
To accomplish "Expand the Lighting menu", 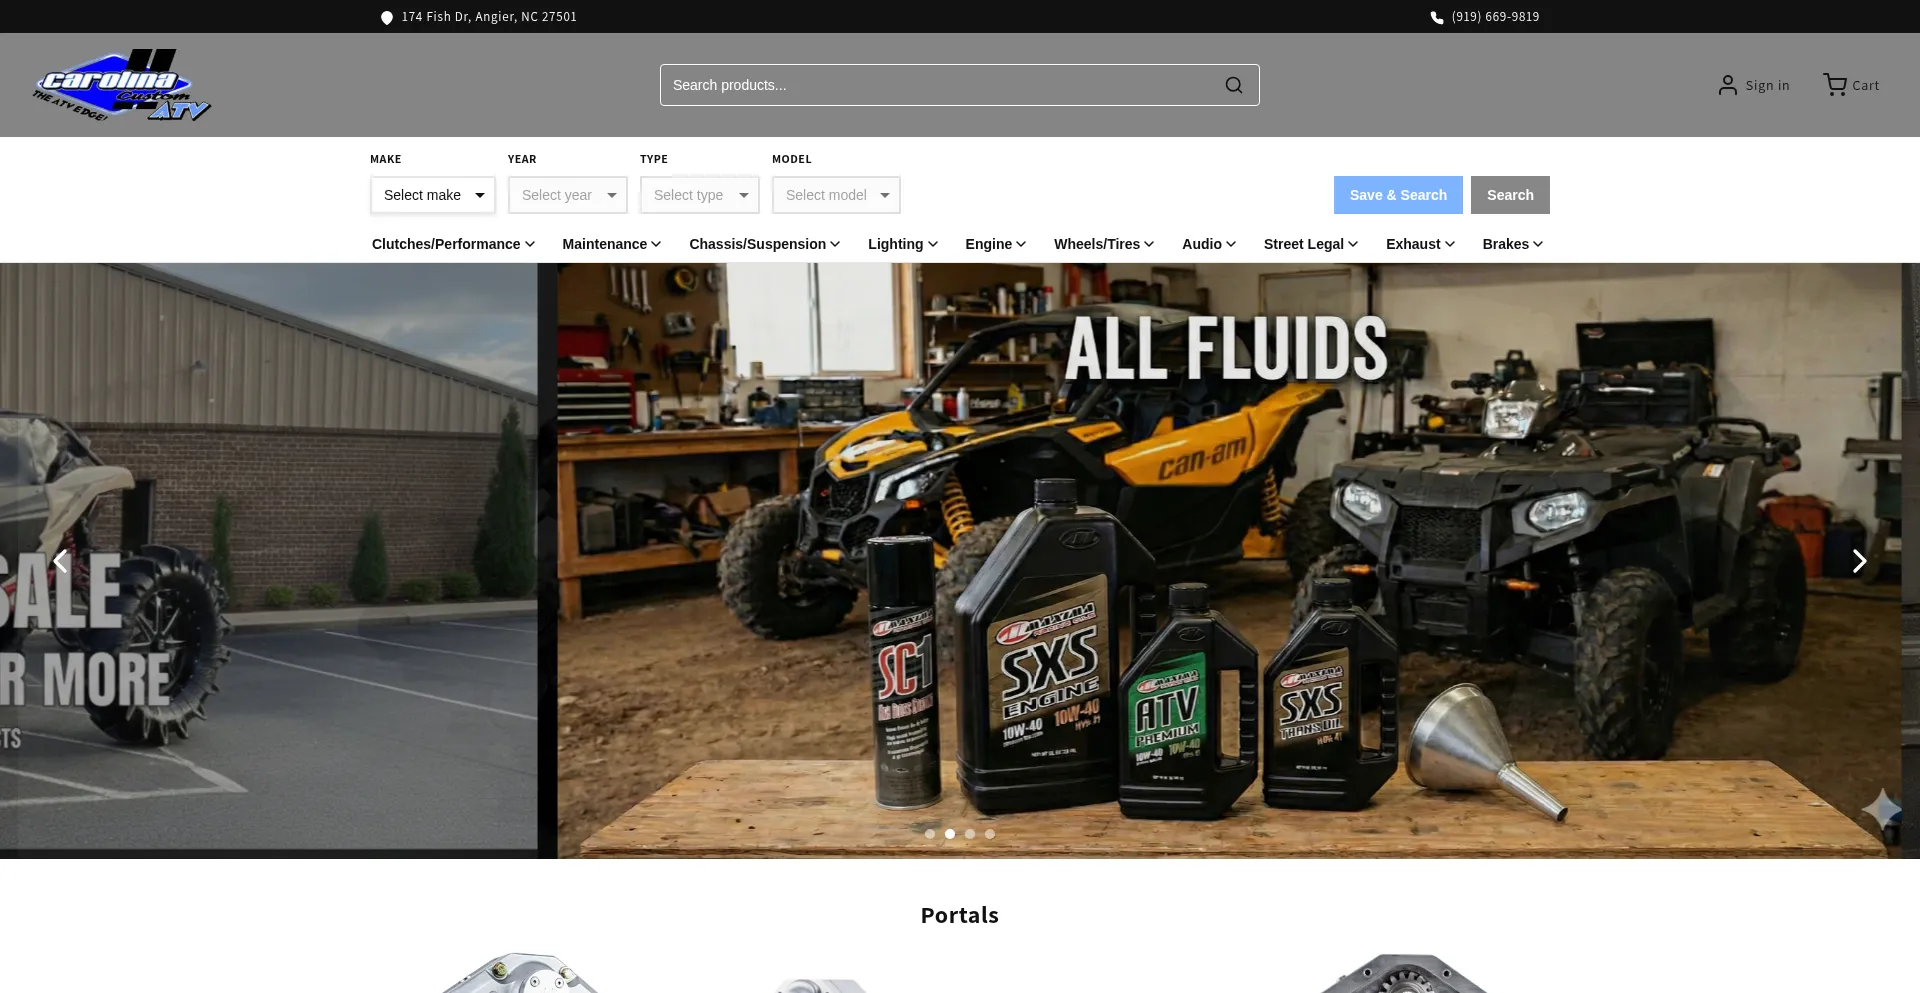I will (x=902, y=244).
